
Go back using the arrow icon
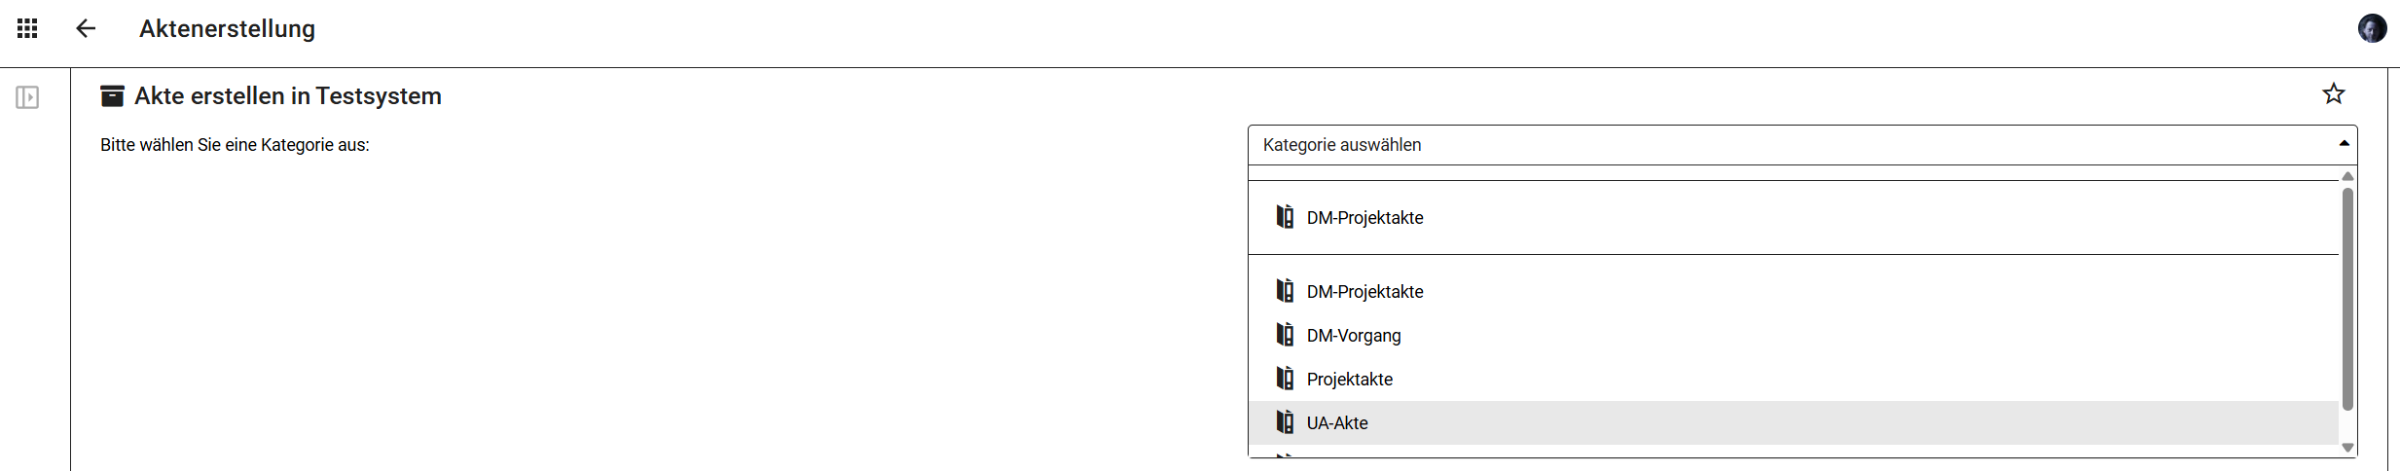(x=86, y=29)
